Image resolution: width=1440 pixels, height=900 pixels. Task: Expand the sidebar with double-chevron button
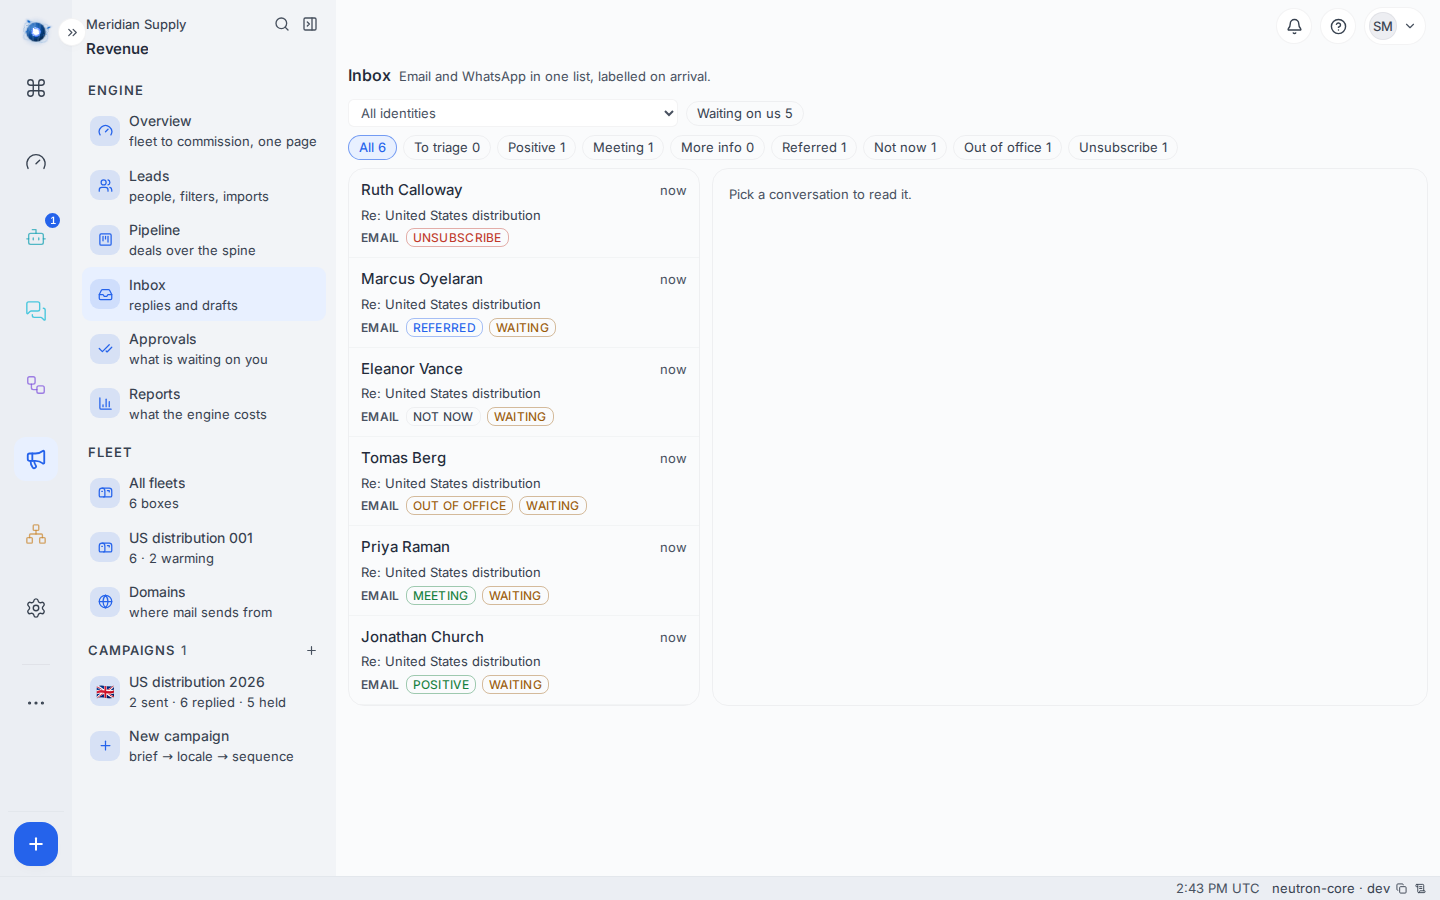(72, 32)
